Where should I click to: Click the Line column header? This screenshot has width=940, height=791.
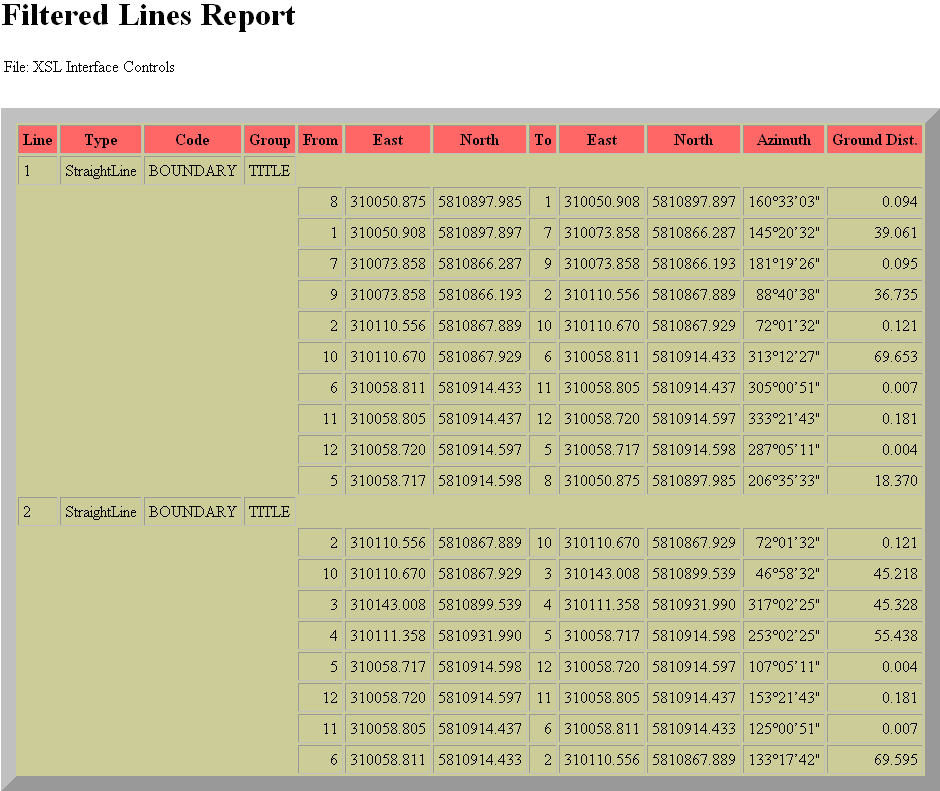(x=38, y=140)
